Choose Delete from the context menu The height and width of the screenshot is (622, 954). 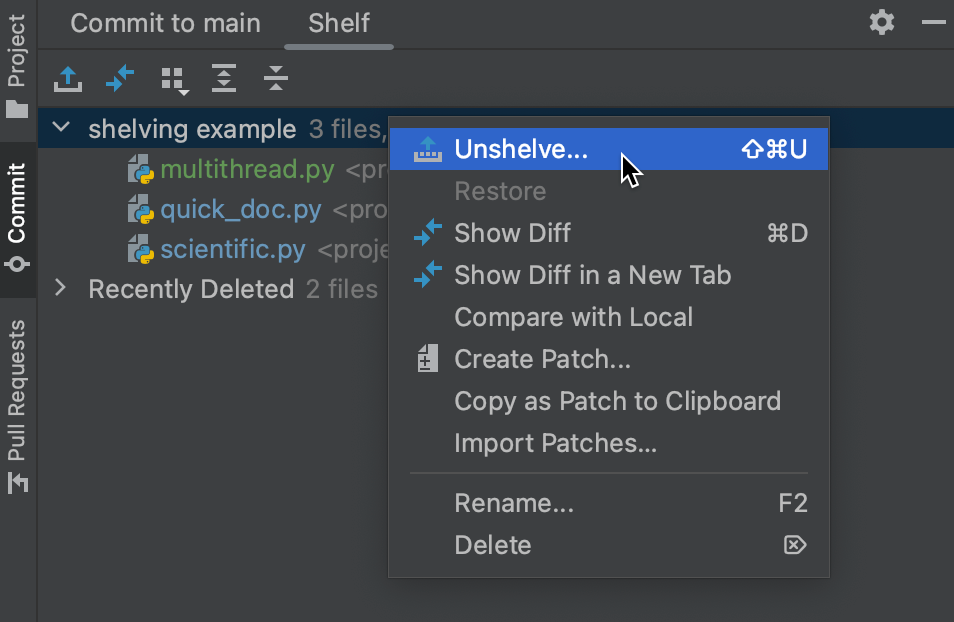point(493,545)
